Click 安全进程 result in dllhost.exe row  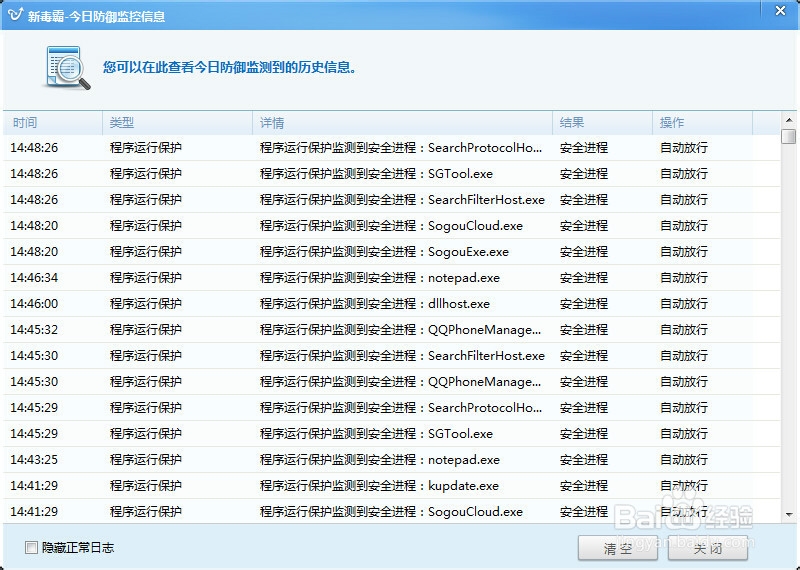click(x=584, y=304)
